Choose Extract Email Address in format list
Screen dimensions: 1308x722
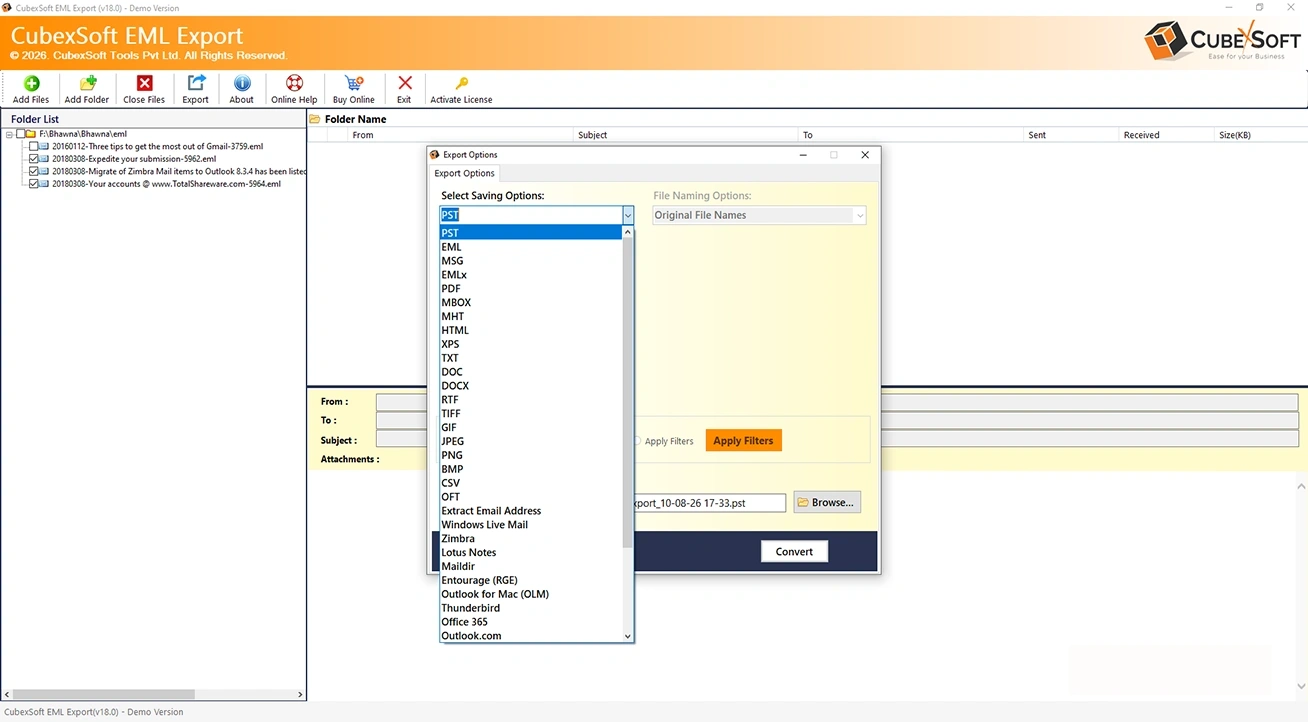coord(531,511)
